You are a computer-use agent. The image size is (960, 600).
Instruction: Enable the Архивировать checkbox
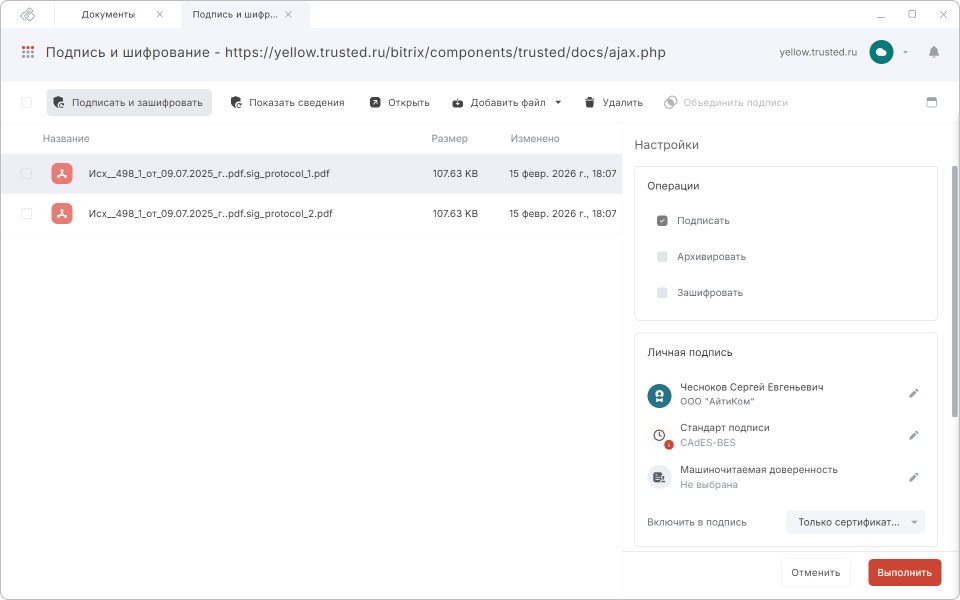662,257
